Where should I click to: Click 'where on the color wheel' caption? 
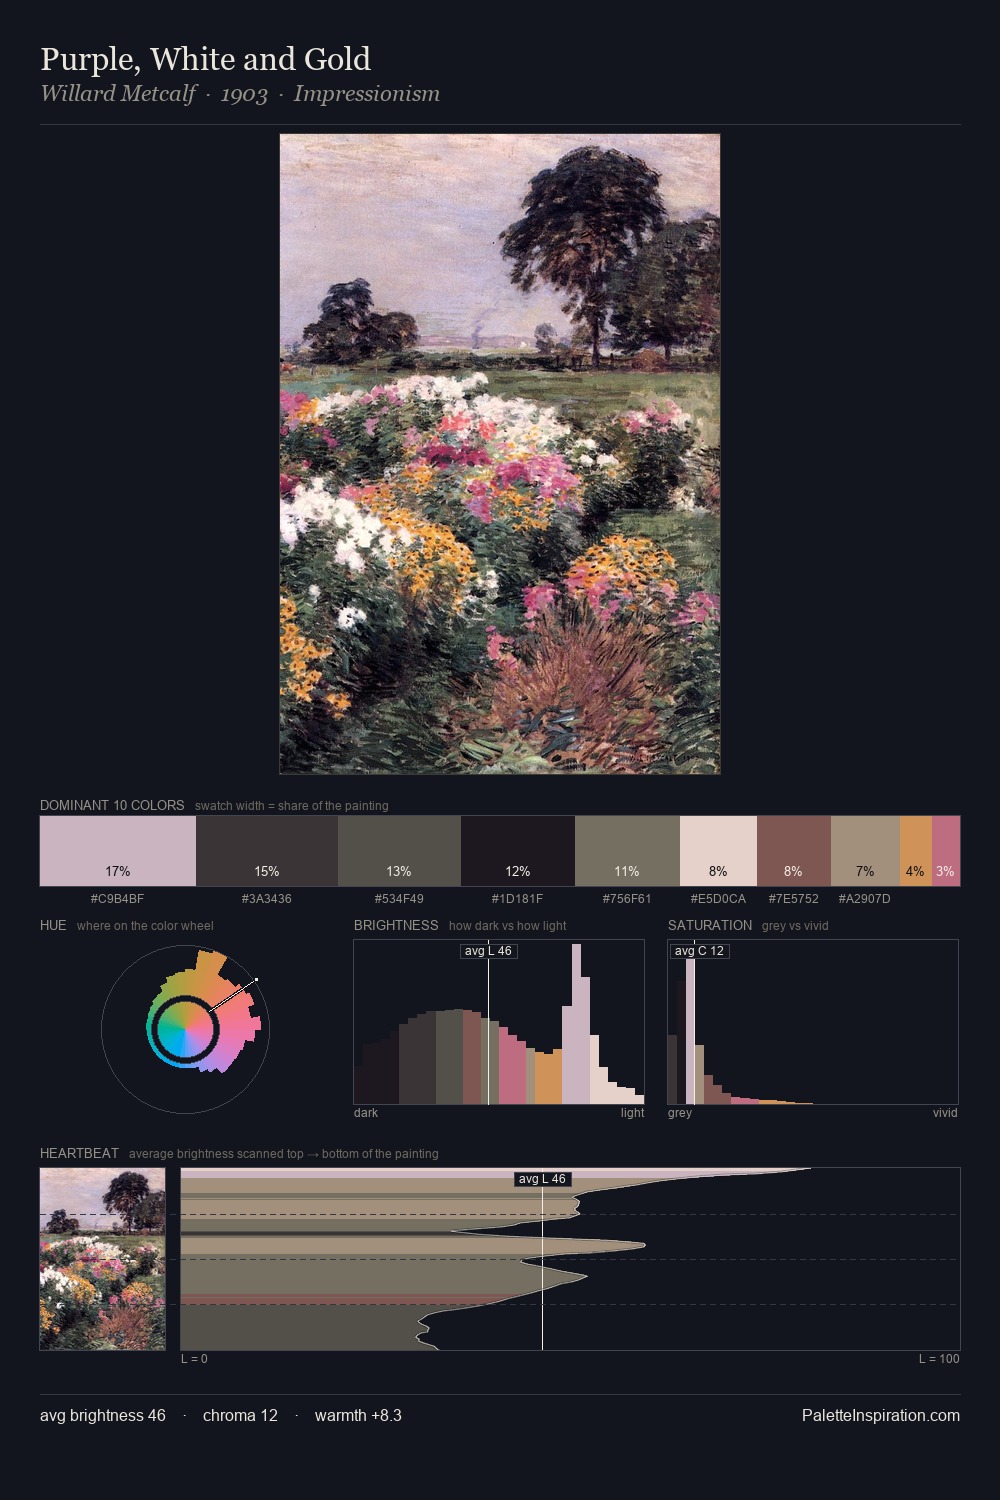[x=145, y=926]
